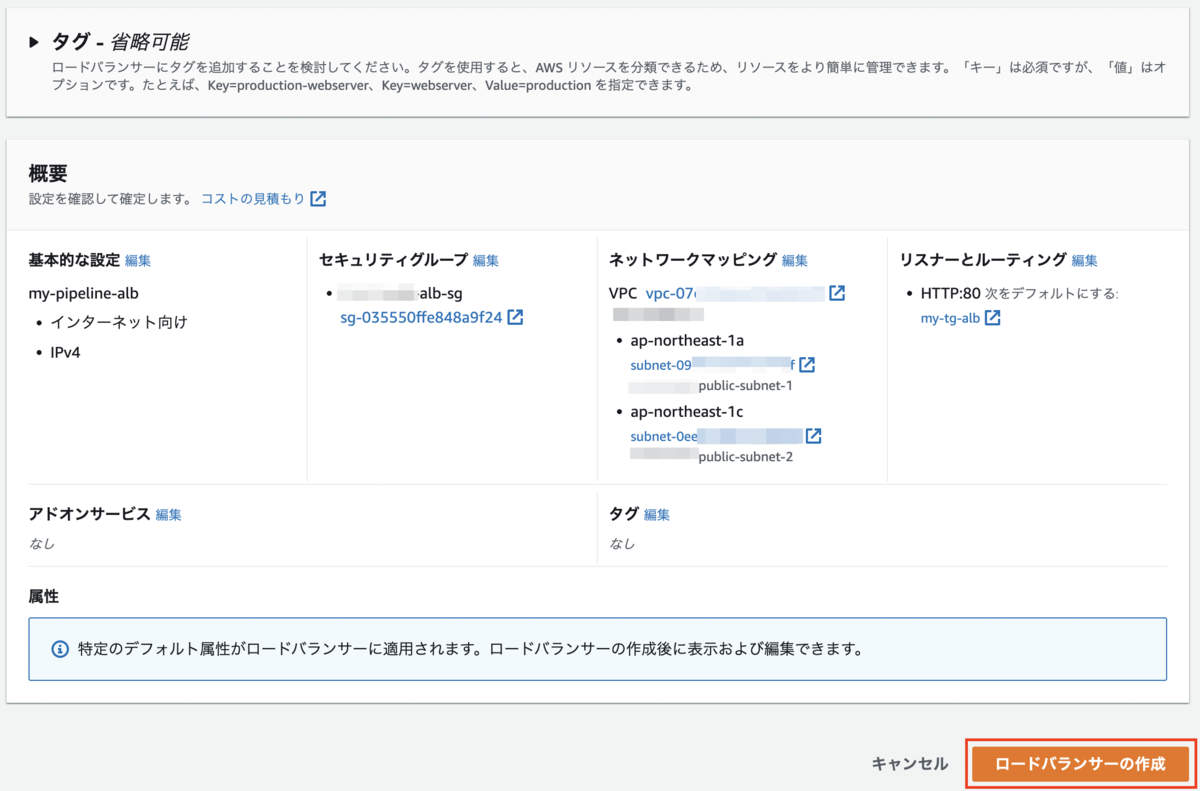Viewport: 1200px width, 791px height.
Task: Expand the タグ - 省略可能 section triangle
Action: tap(34, 42)
